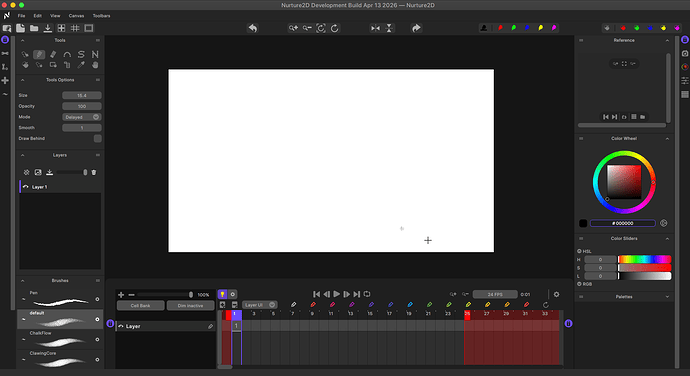The height and width of the screenshot is (376, 690).
Task: Open the File menu
Action: pyautogui.click(x=21, y=16)
